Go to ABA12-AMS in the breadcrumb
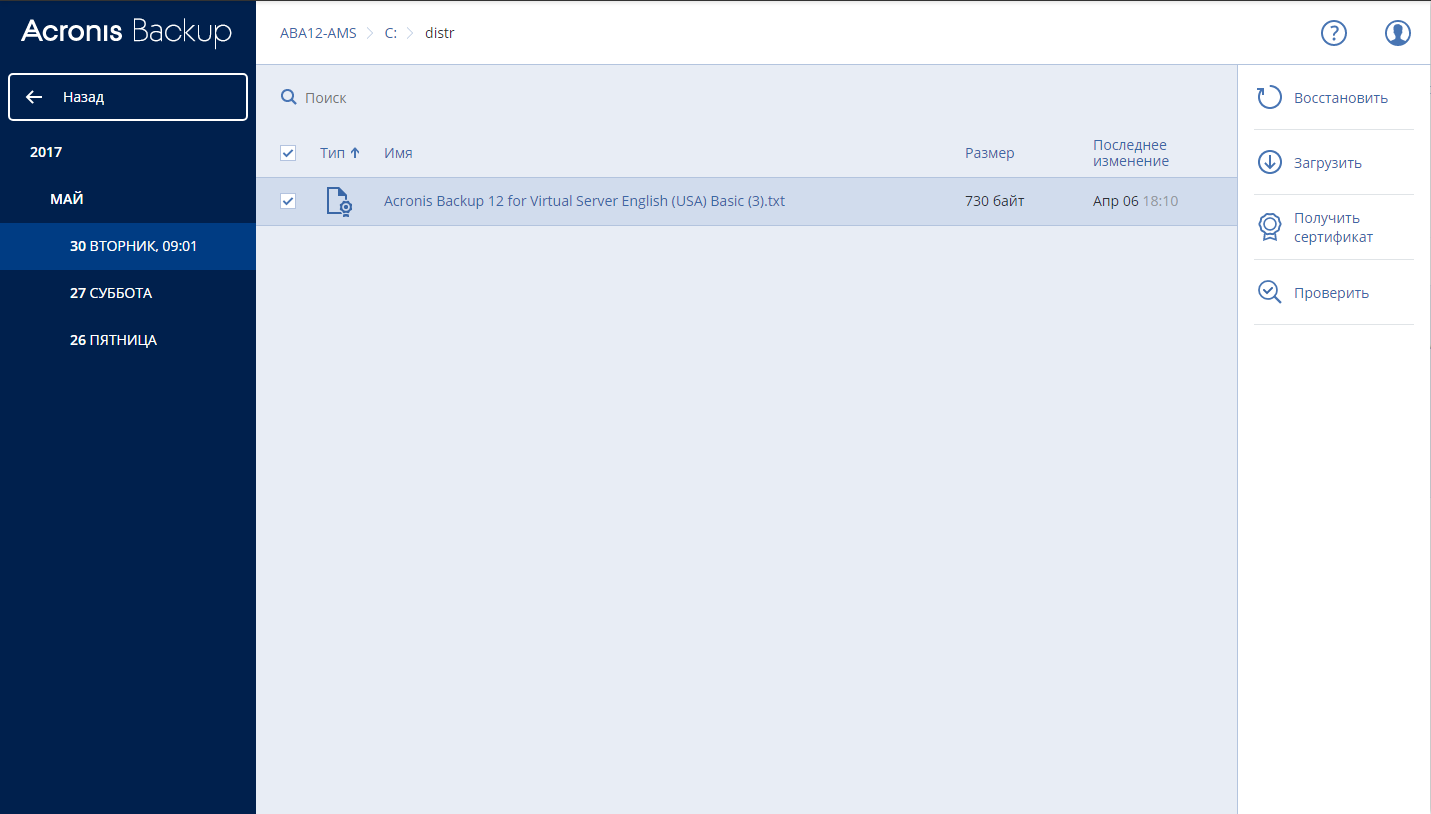 coord(318,33)
